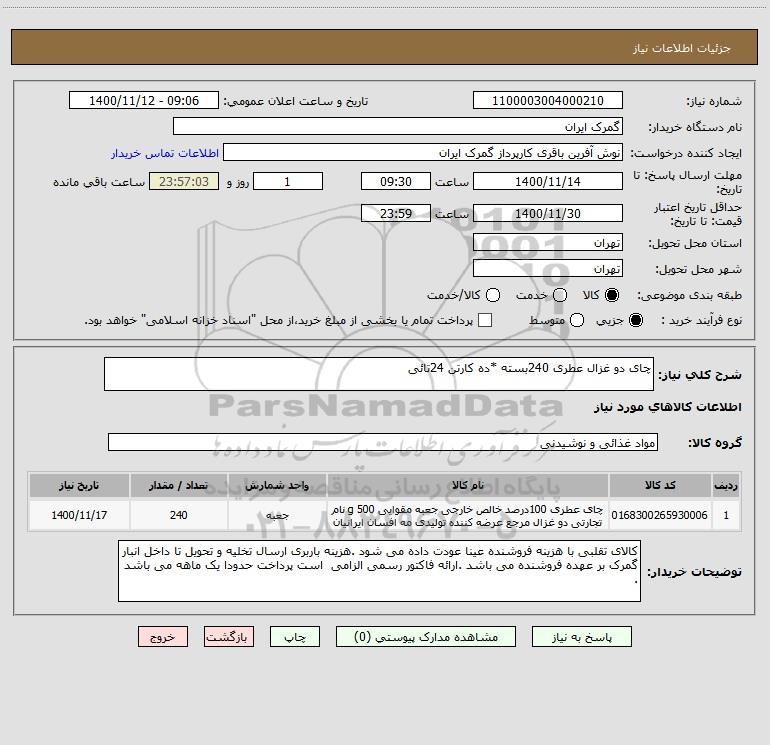The width and height of the screenshot is (770, 745).
Task: Click the product name cell چای عطری 100درصد
Action: [468, 515]
